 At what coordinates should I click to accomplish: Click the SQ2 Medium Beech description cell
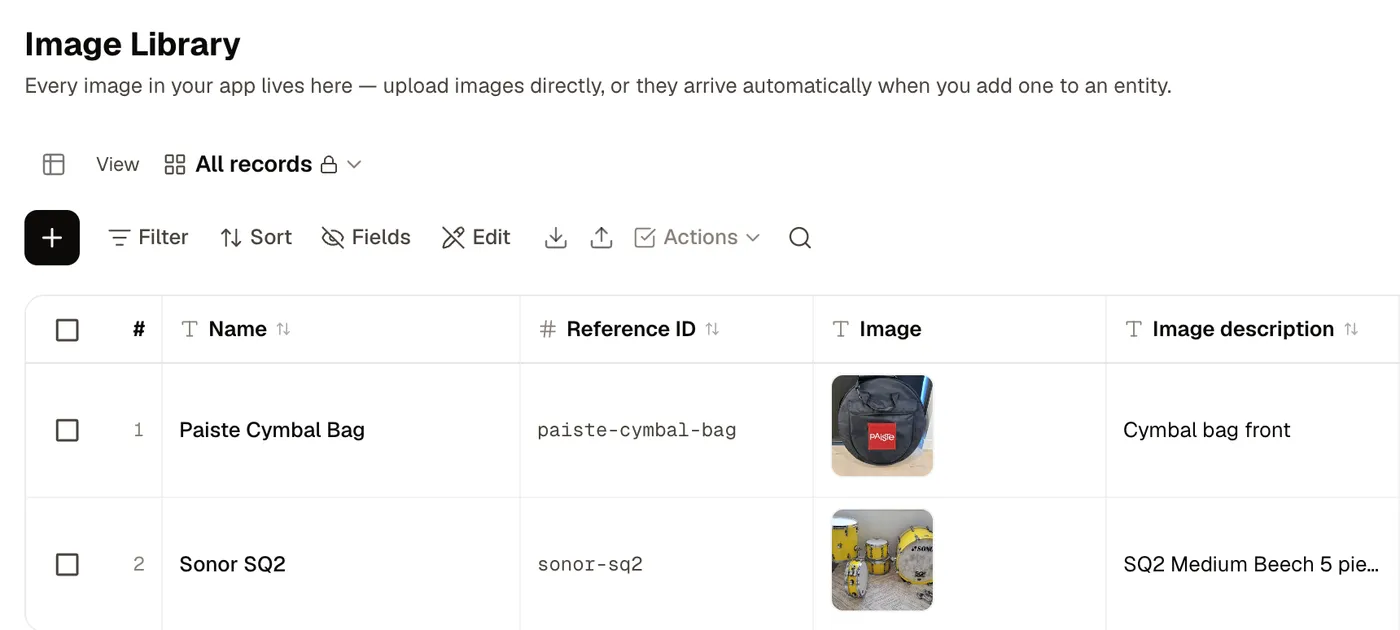tap(1253, 564)
